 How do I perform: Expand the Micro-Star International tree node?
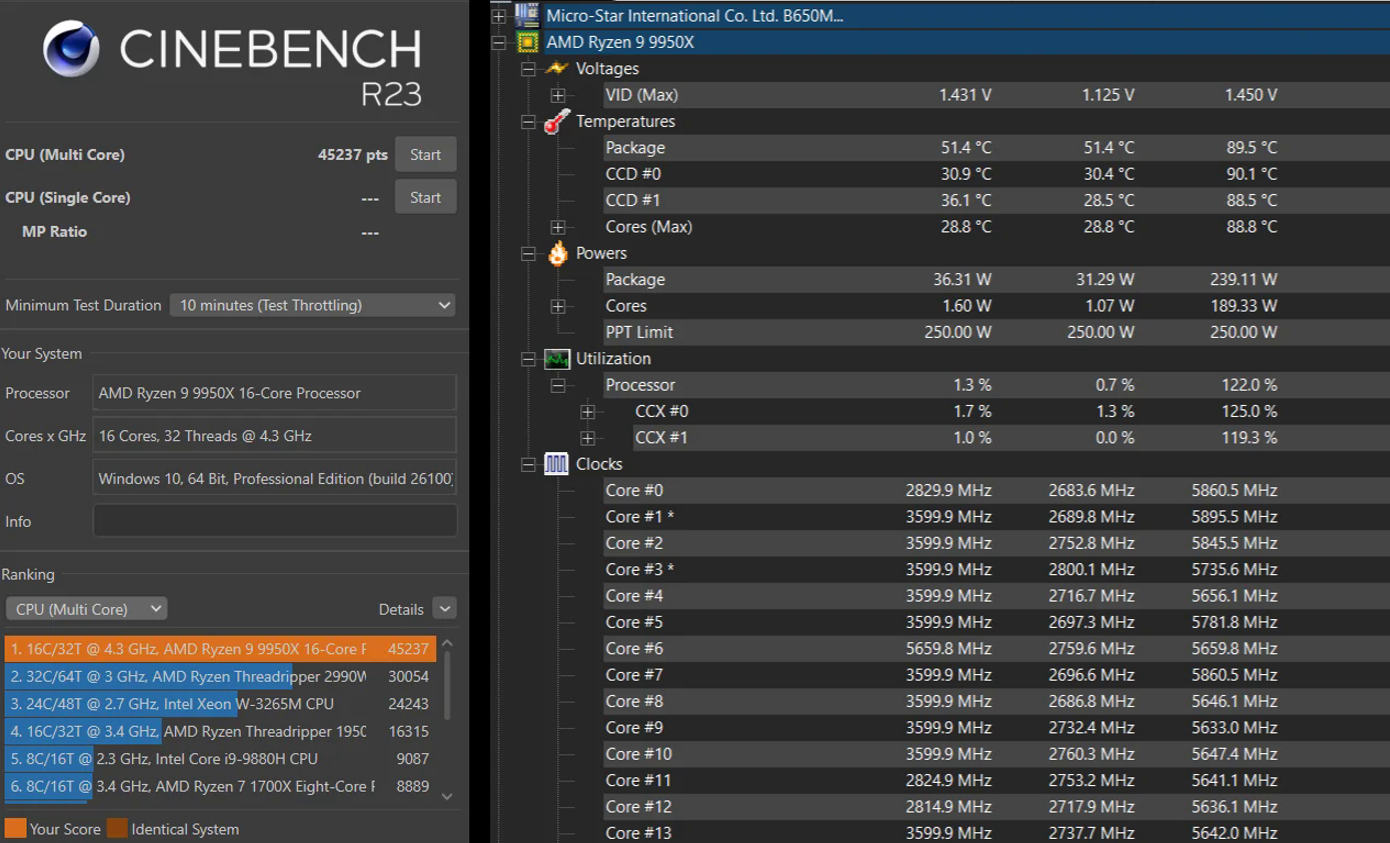pos(499,16)
